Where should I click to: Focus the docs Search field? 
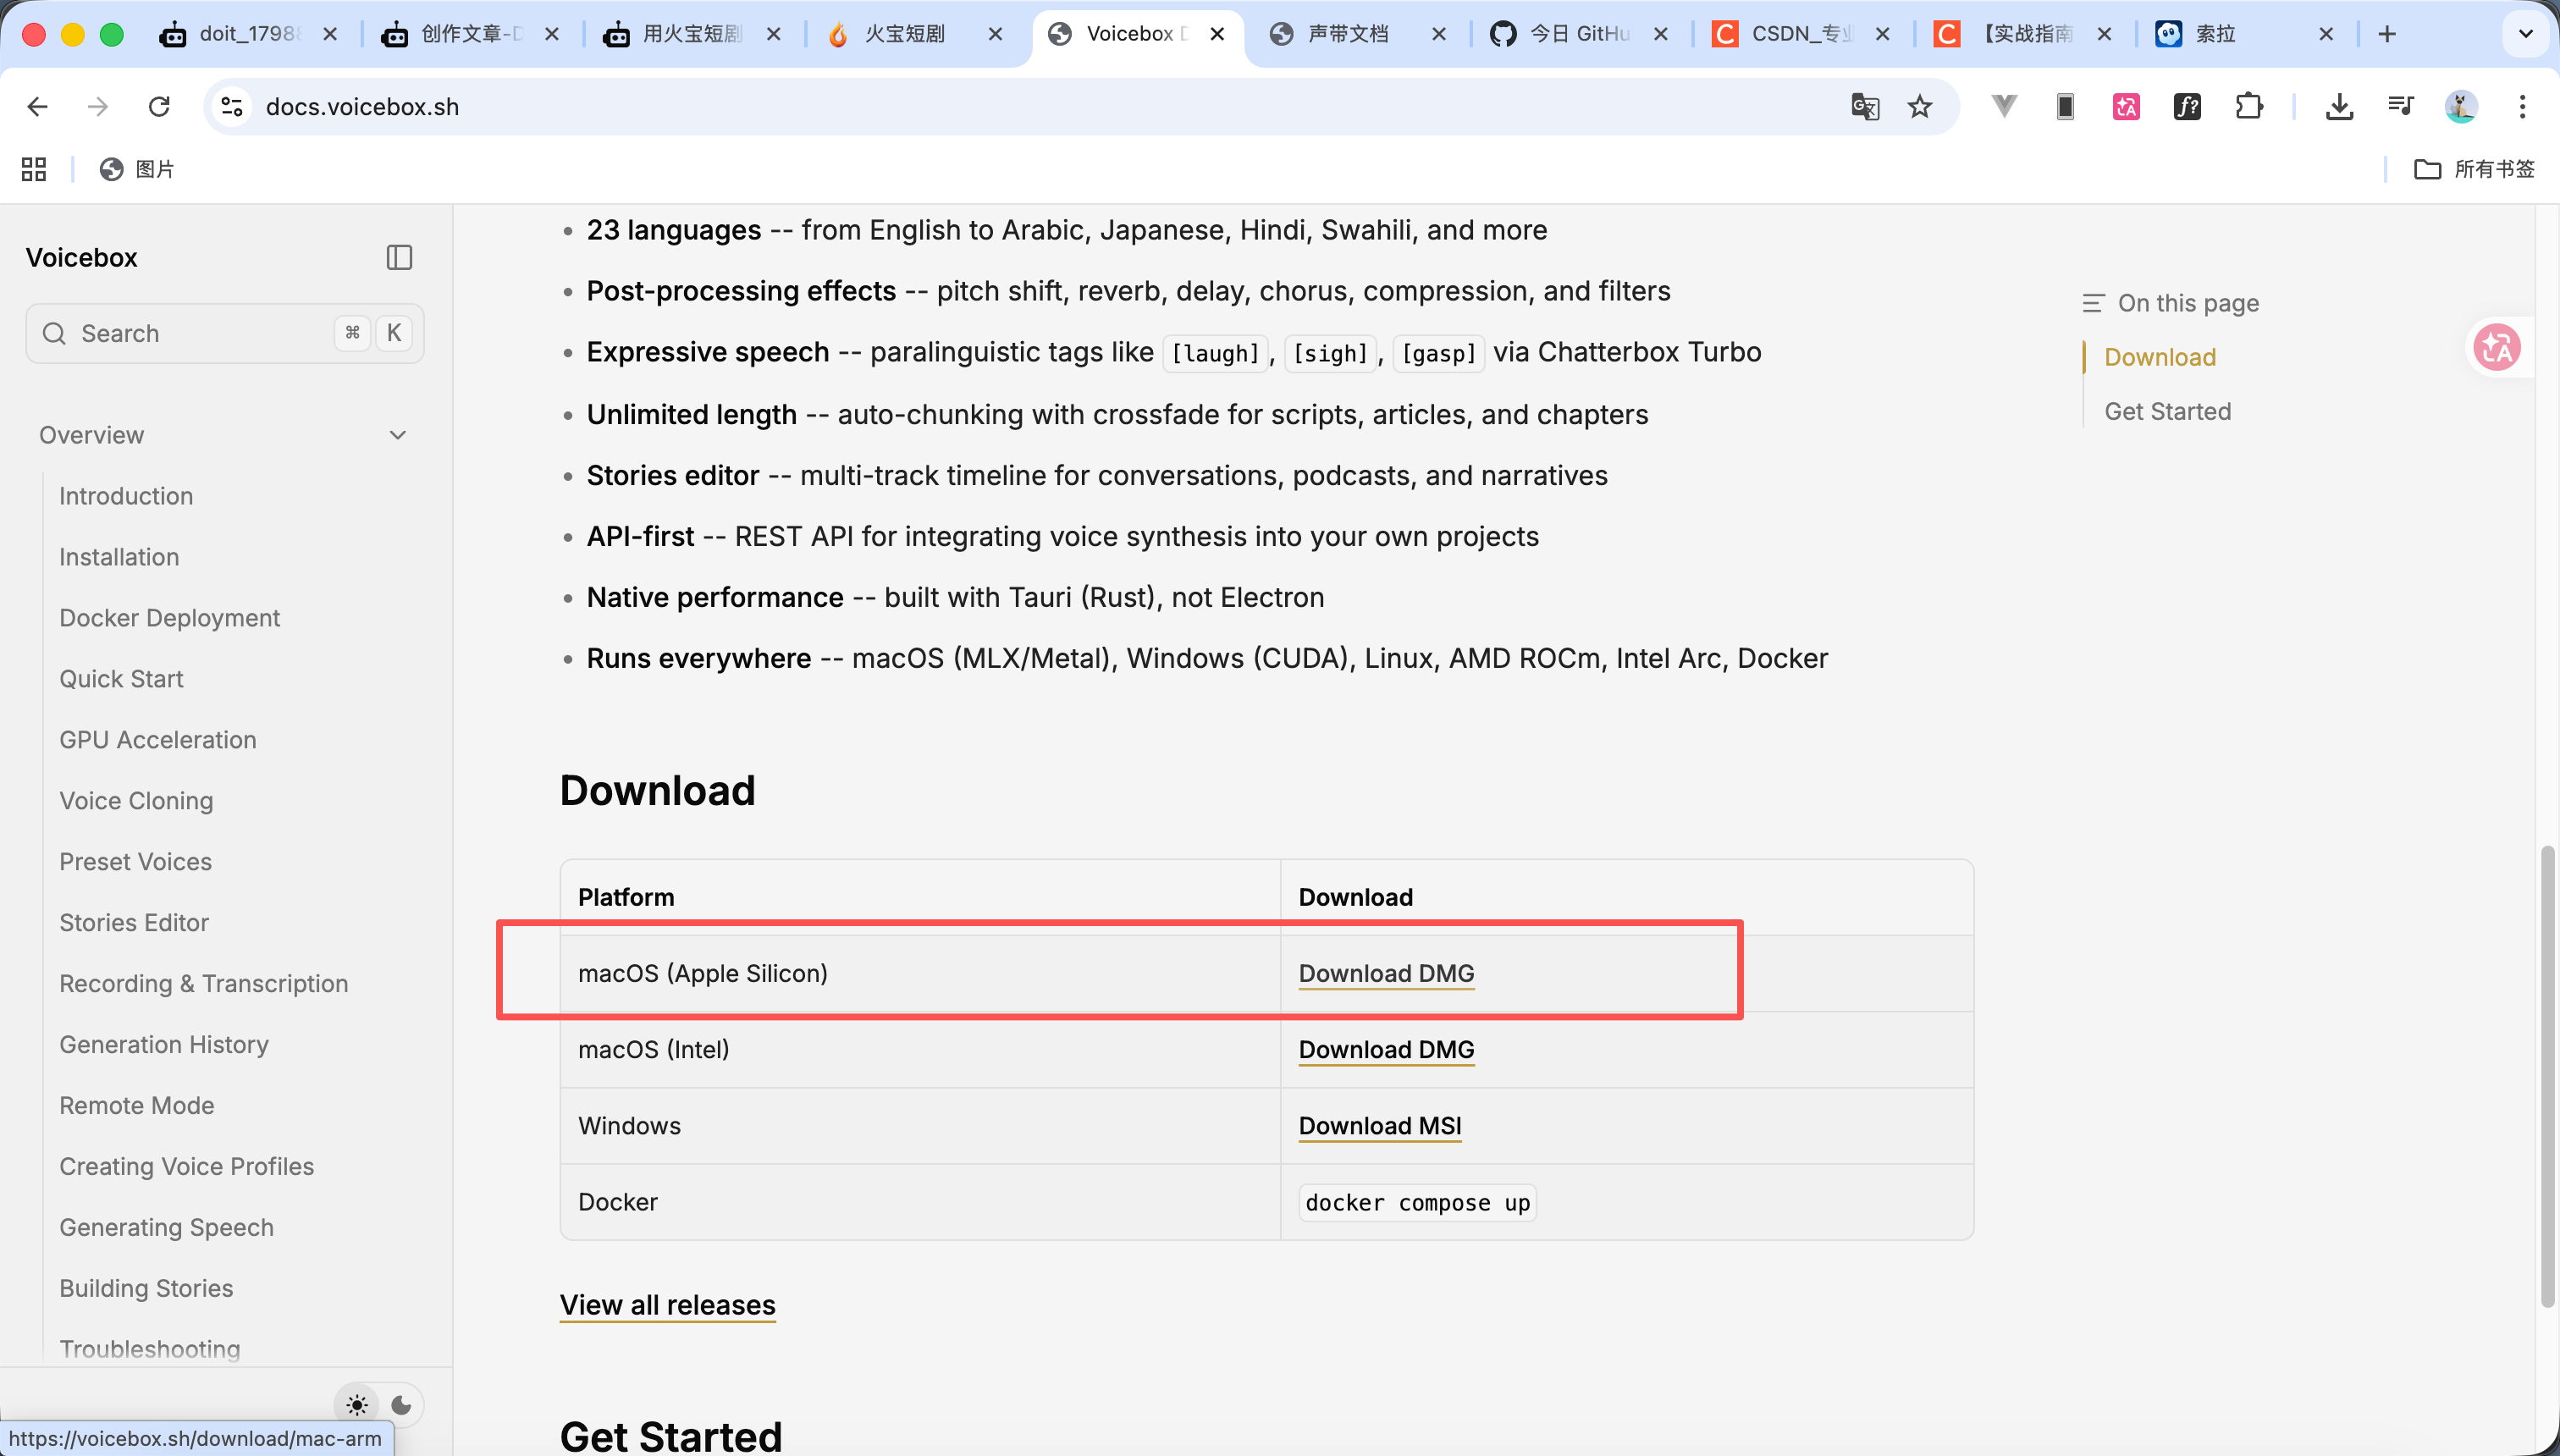tap(200, 334)
